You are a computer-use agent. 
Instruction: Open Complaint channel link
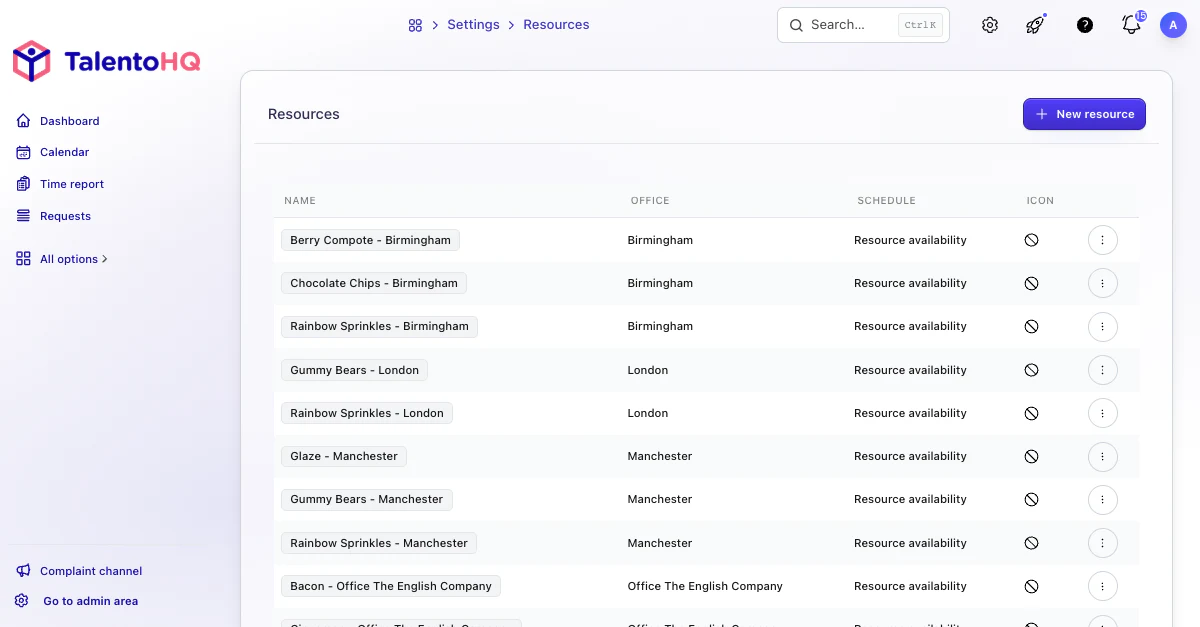tap(91, 571)
